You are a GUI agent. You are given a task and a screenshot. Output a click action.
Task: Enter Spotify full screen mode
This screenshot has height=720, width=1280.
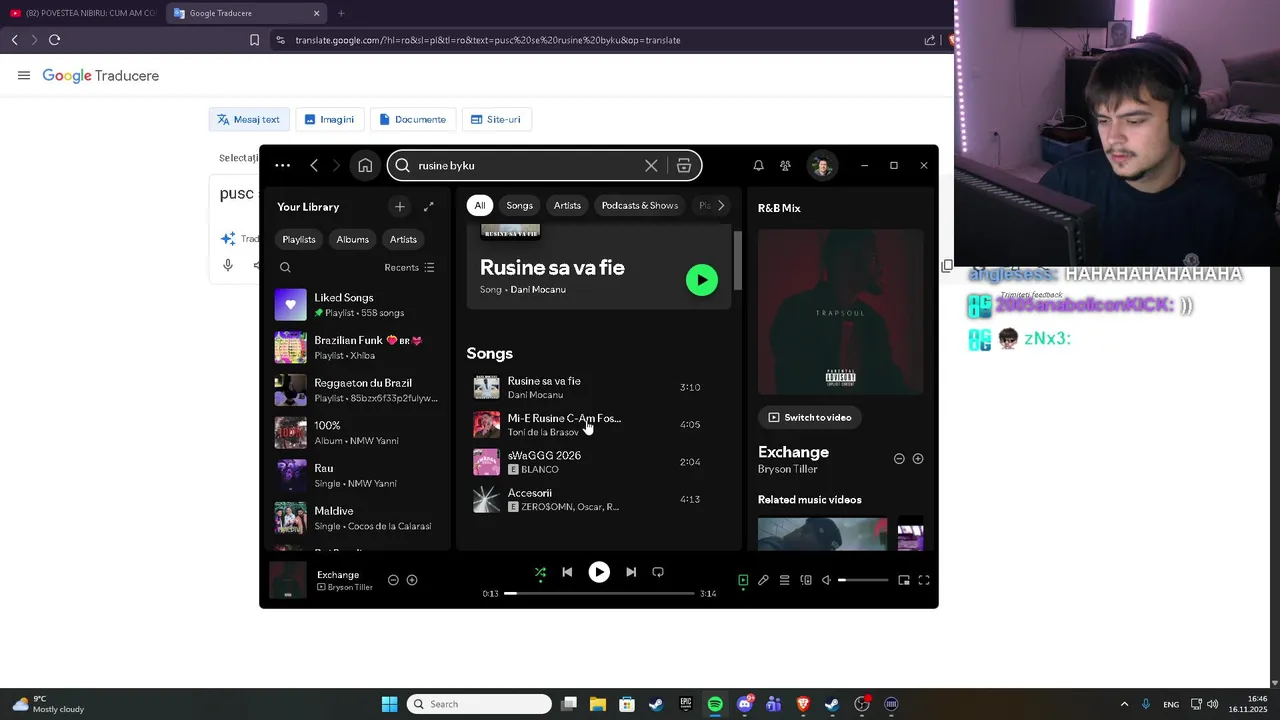pos(924,580)
